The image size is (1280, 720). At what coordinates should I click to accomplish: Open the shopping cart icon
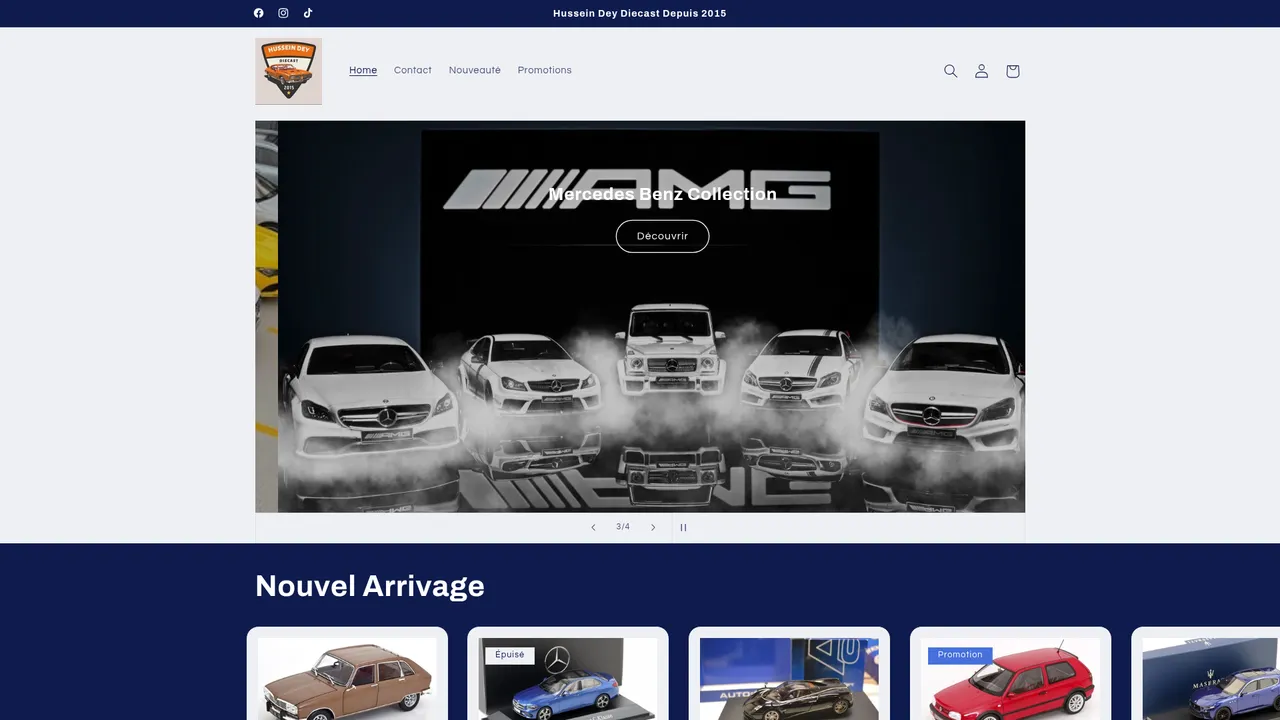point(1012,71)
